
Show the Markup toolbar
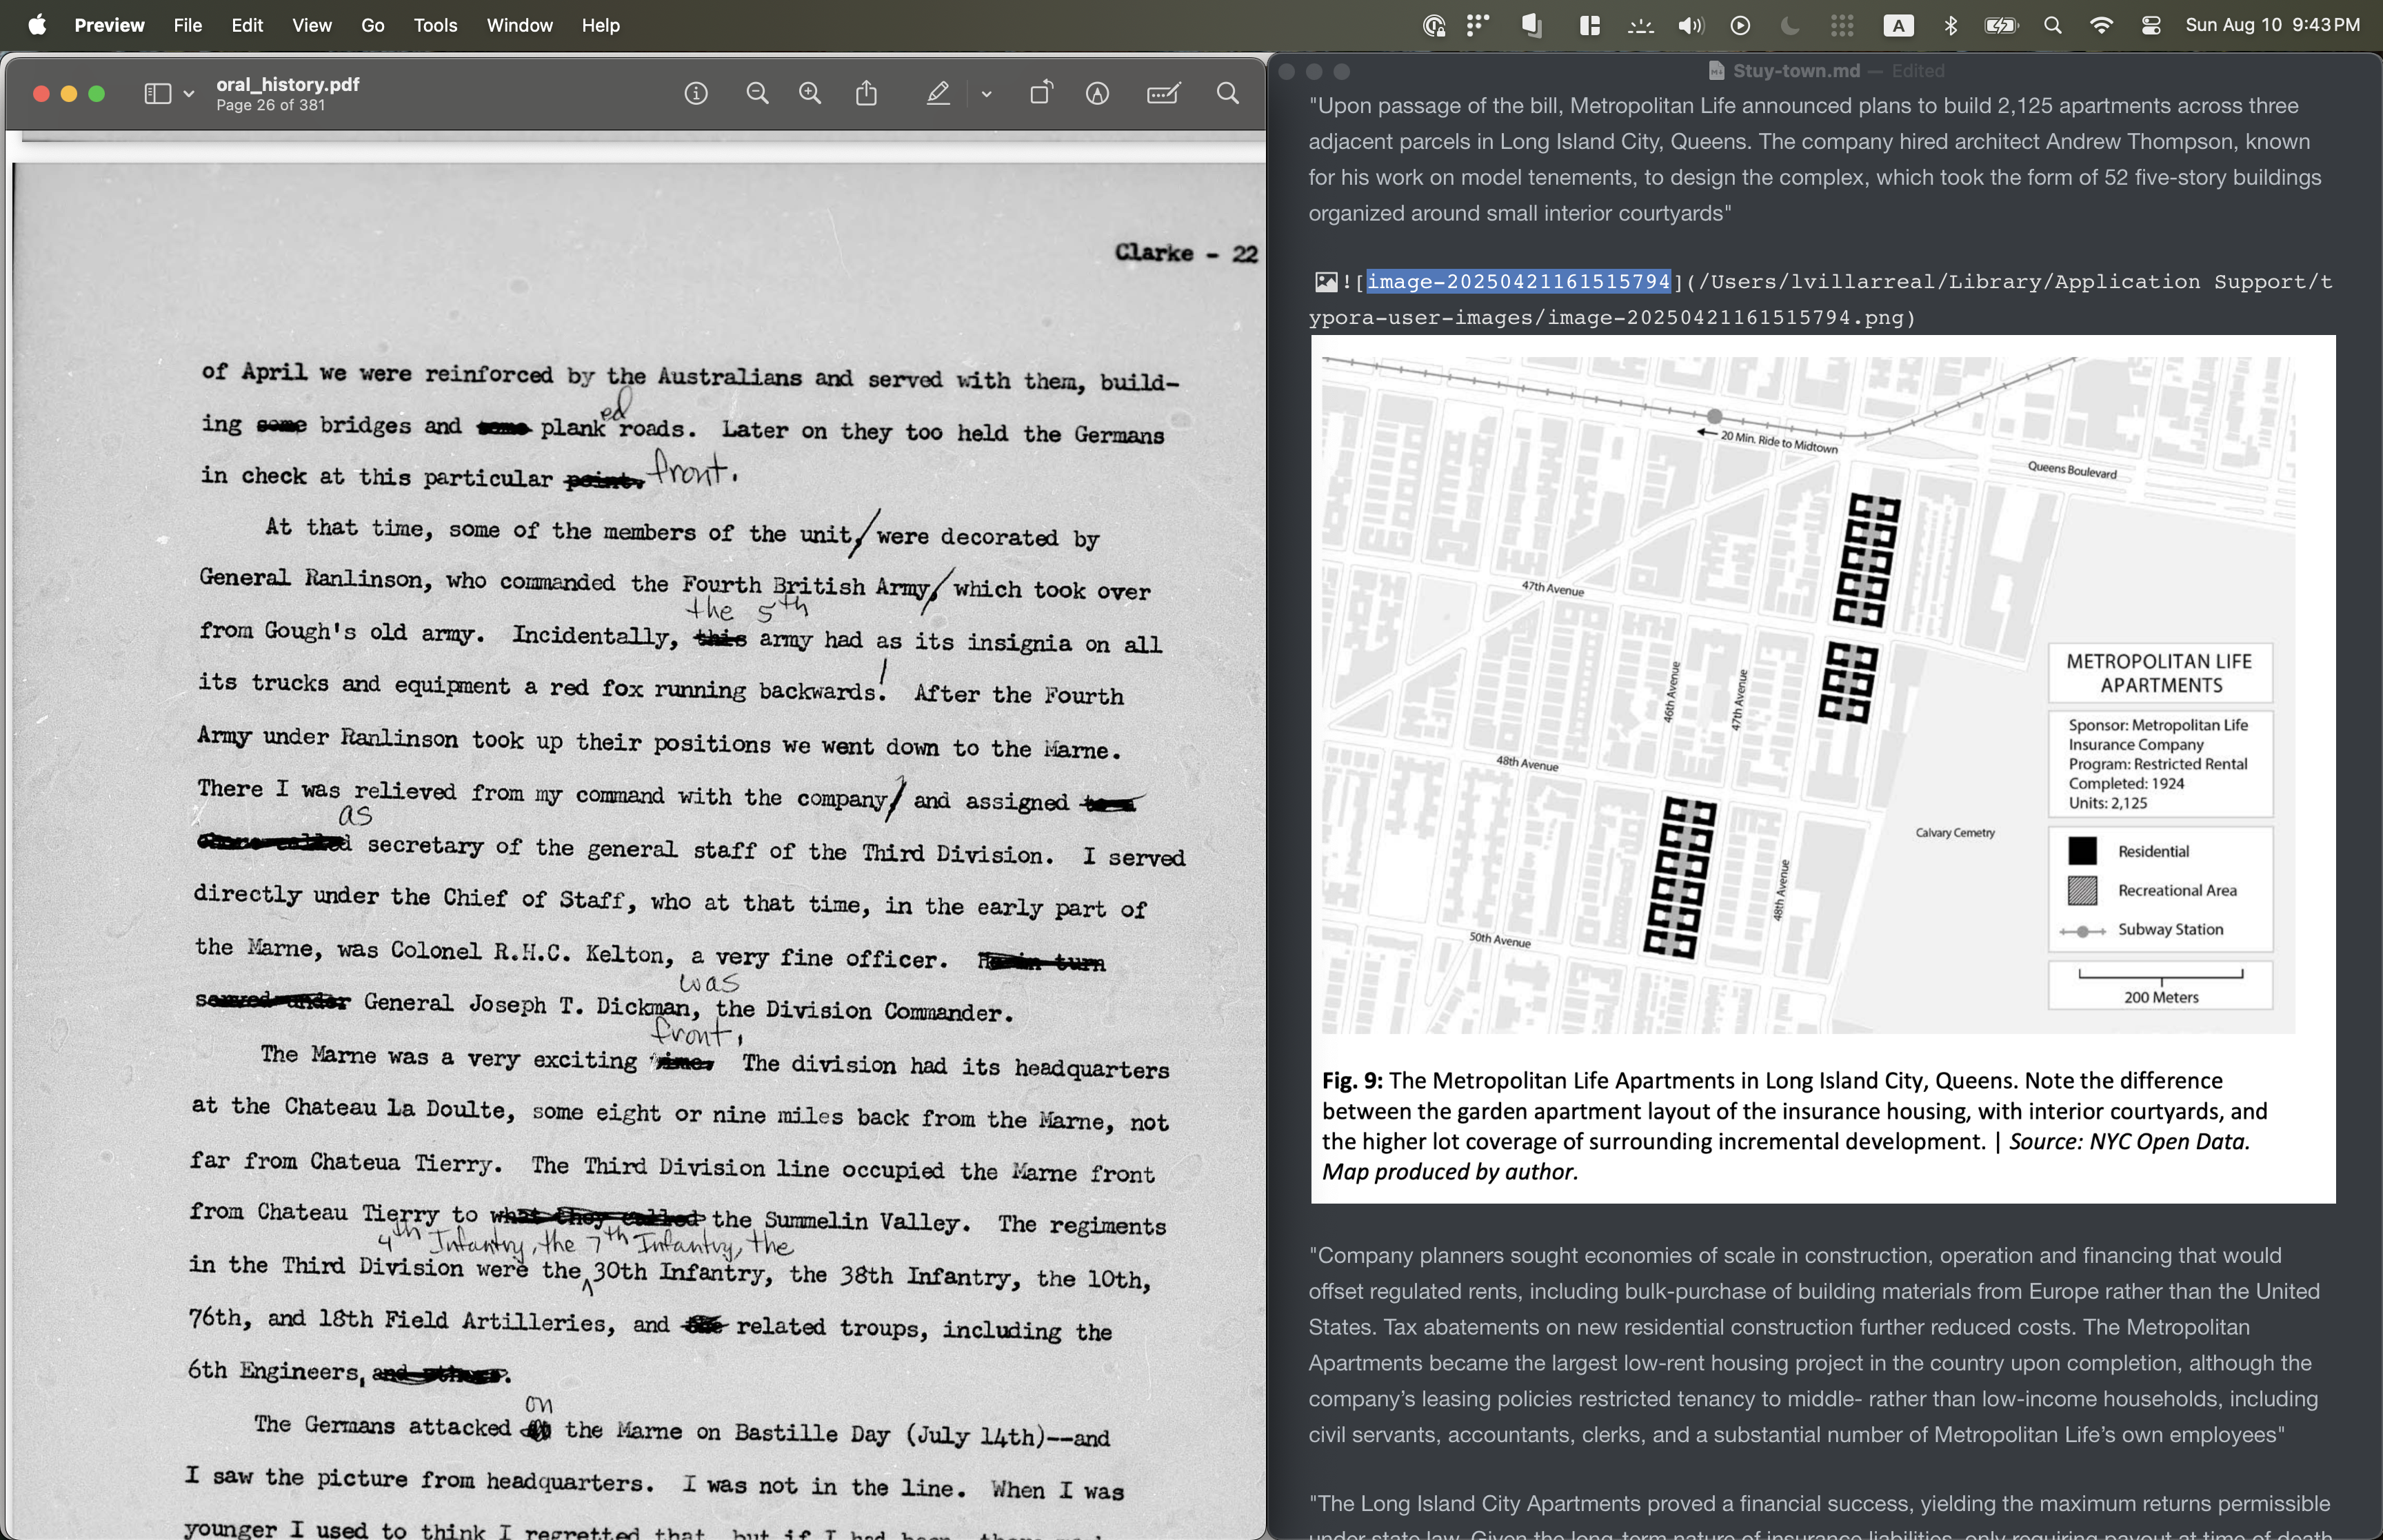pos(1097,94)
